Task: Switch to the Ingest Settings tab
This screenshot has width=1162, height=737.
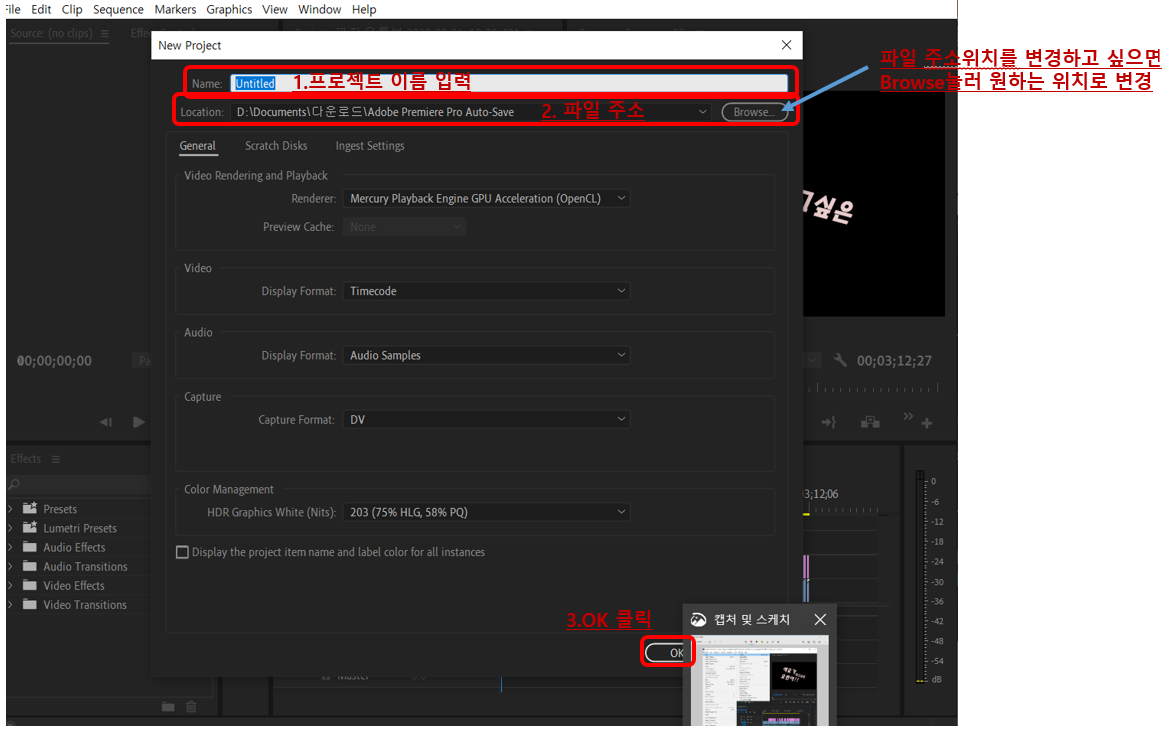Action: pyautogui.click(x=370, y=146)
